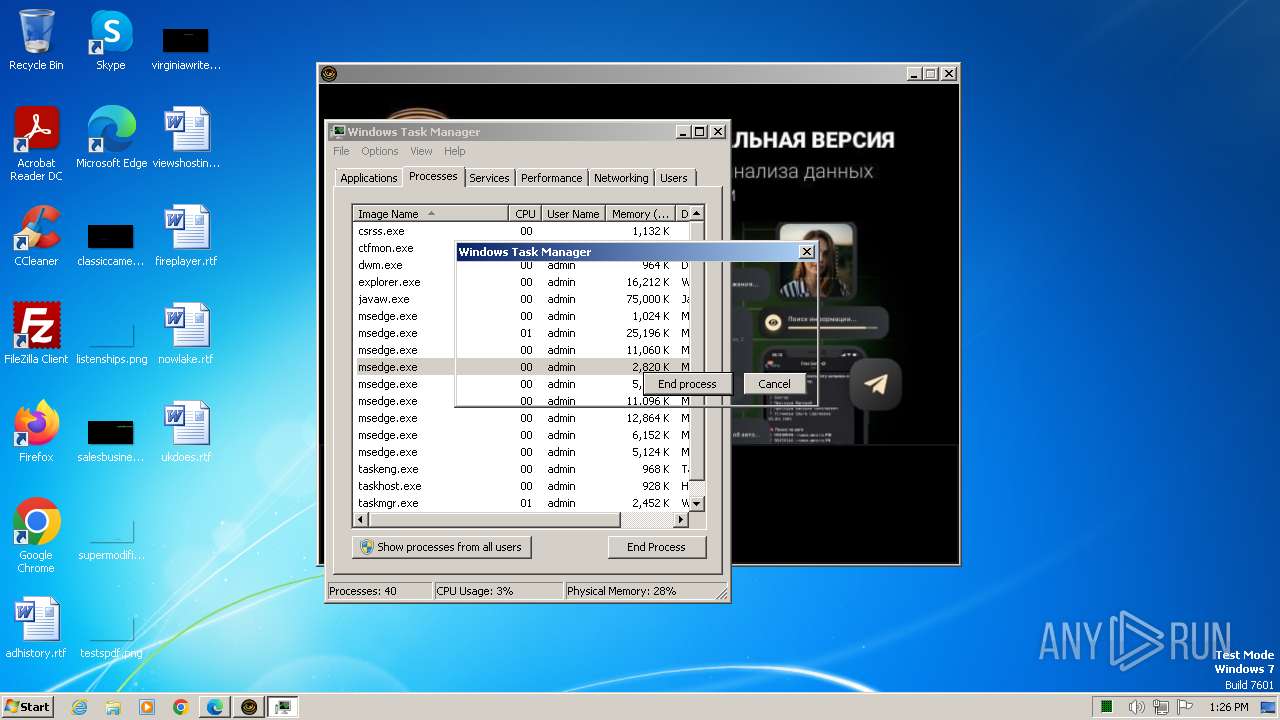The width and height of the screenshot is (1280, 720).
Task: Click the clock showing 1:26 PM
Action: 1228,707
